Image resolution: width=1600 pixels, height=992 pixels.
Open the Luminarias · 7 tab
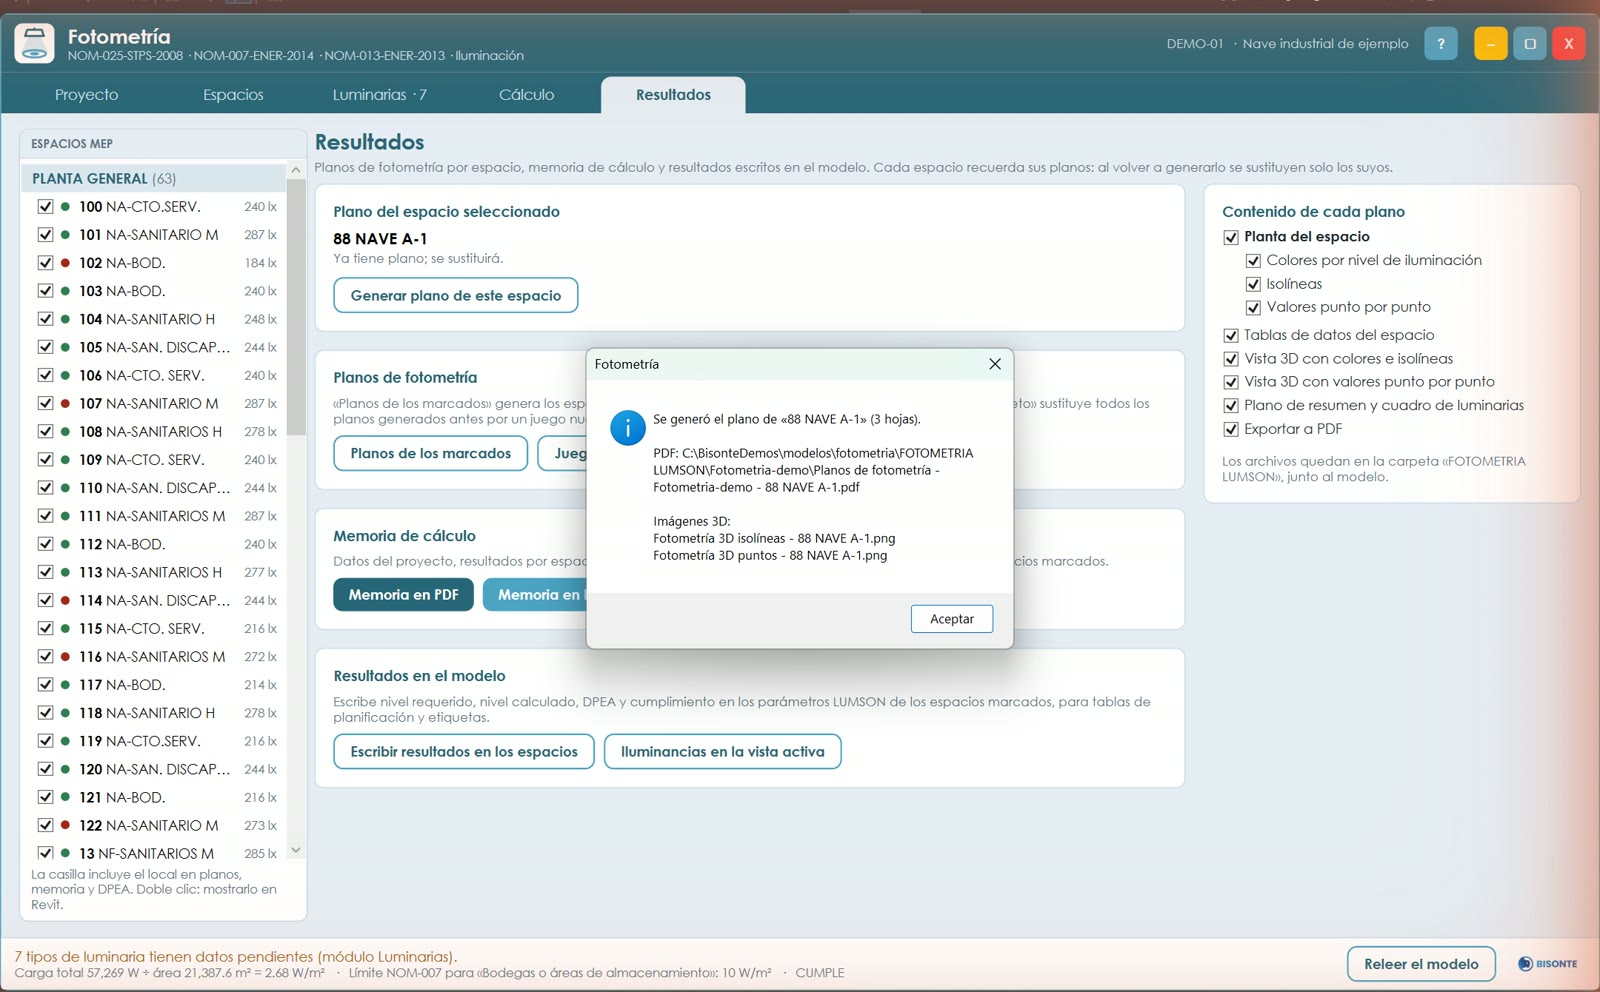pos(379,95)
